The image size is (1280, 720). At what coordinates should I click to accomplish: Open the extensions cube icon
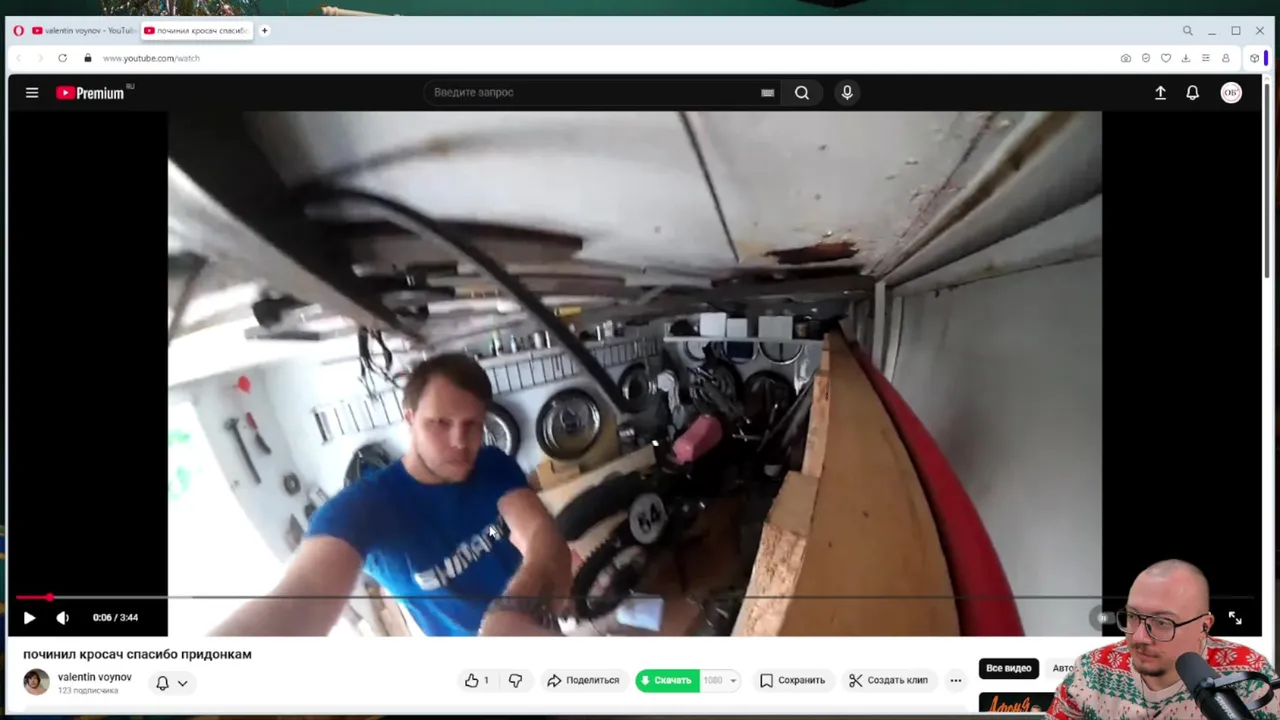tap(1254, 58)
